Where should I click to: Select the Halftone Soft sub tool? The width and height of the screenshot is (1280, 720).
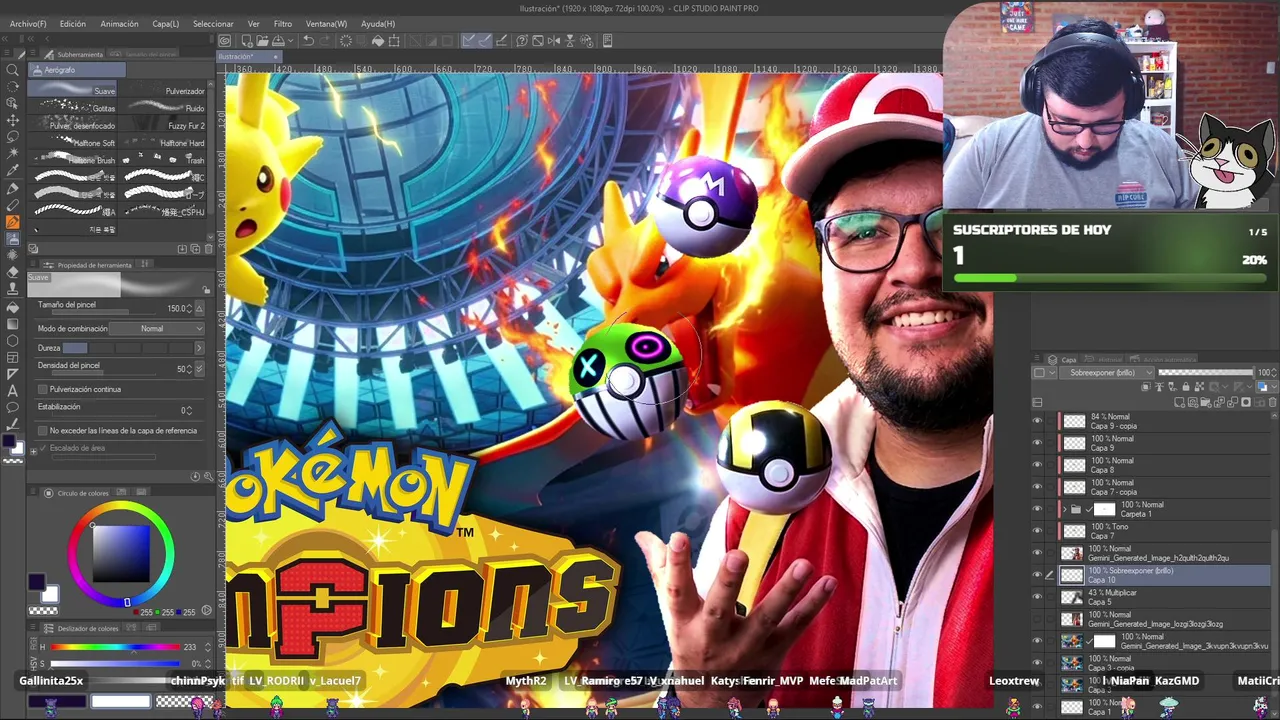coord(72,143)
